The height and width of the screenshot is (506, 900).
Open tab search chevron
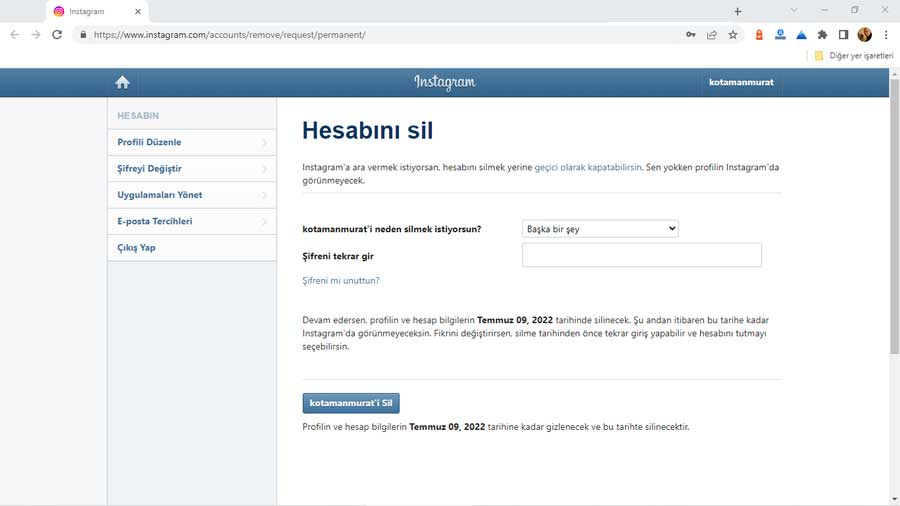(794, 10)
